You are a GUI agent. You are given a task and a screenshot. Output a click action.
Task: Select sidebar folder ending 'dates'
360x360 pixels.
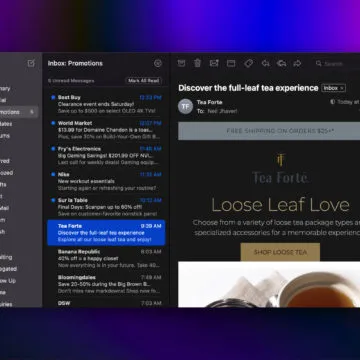(6, 124)
